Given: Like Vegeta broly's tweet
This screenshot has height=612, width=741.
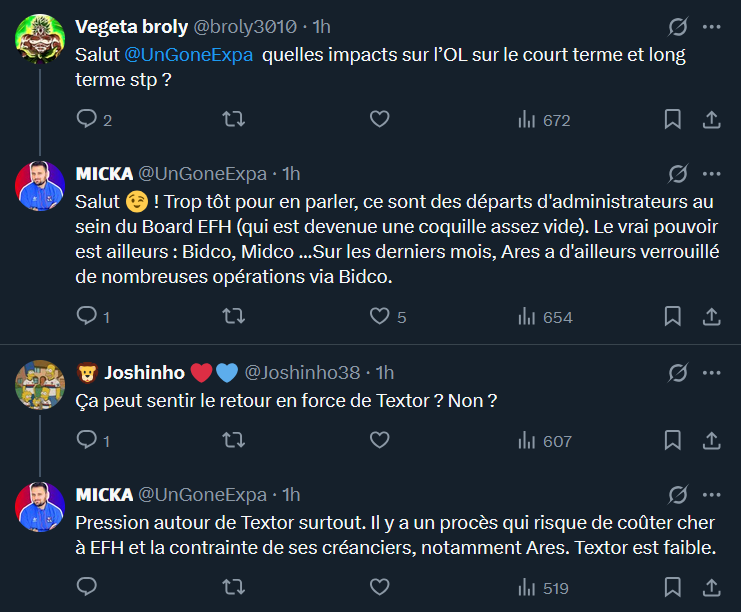Looking at the screenshot, I should pyautogui.click(x=379, y=120).
